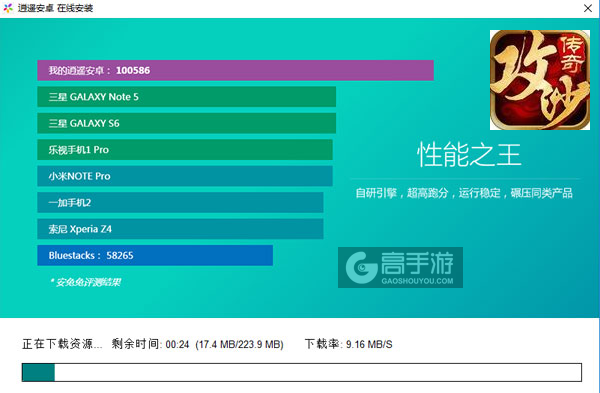Click the 性能之王 heading

pyautogui.click(x=469, y=155)
